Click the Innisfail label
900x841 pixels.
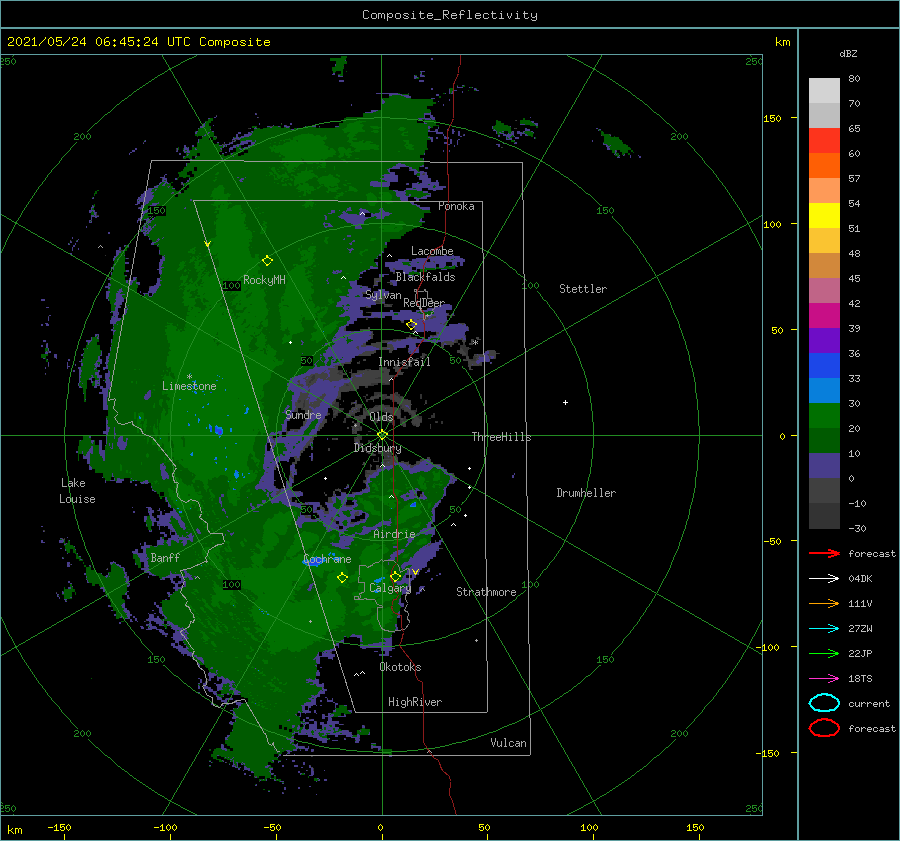(404, 362)
